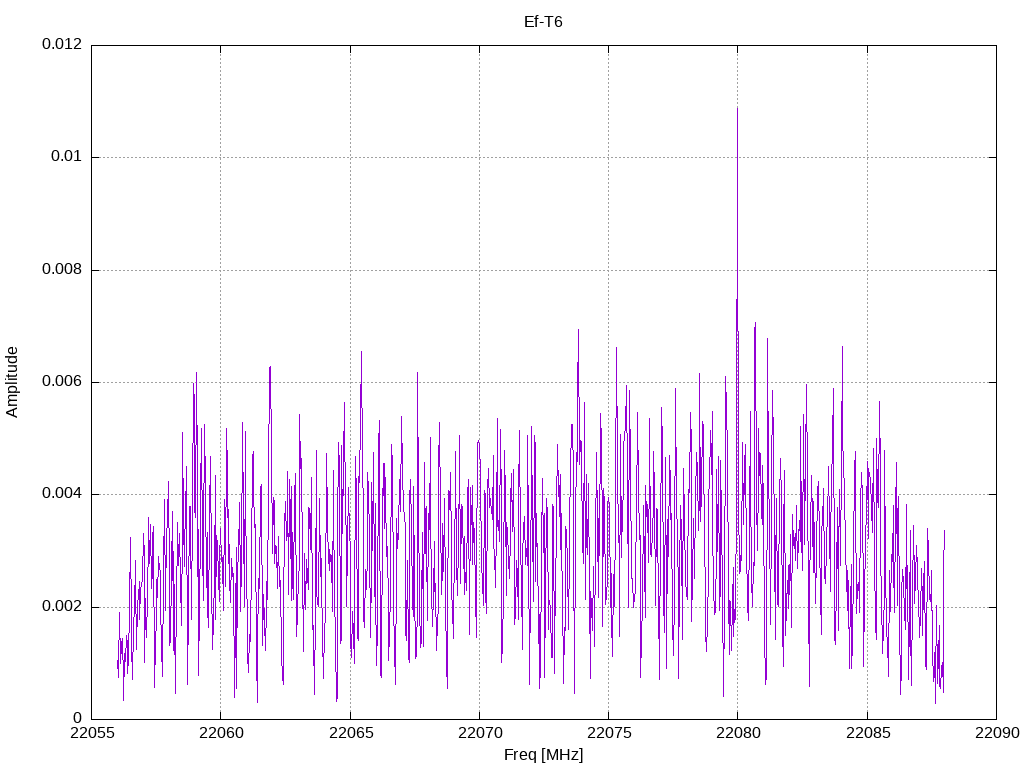Click x-axis tick label 22090
The image size is (1024, 768).
[x=997, y=733]
